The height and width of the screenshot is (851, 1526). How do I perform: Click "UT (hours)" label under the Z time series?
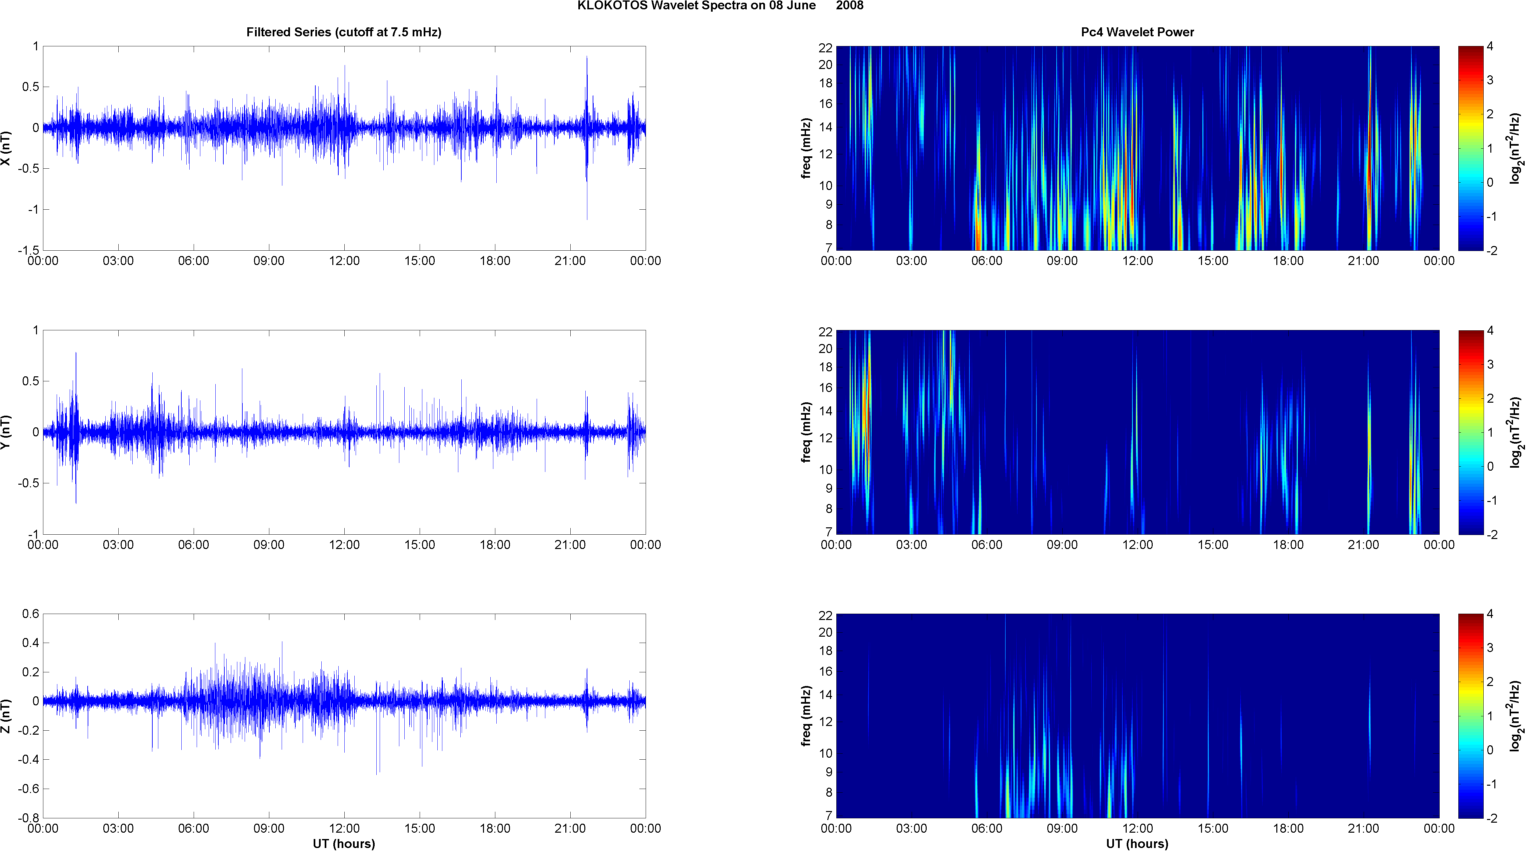click(344, 844)
